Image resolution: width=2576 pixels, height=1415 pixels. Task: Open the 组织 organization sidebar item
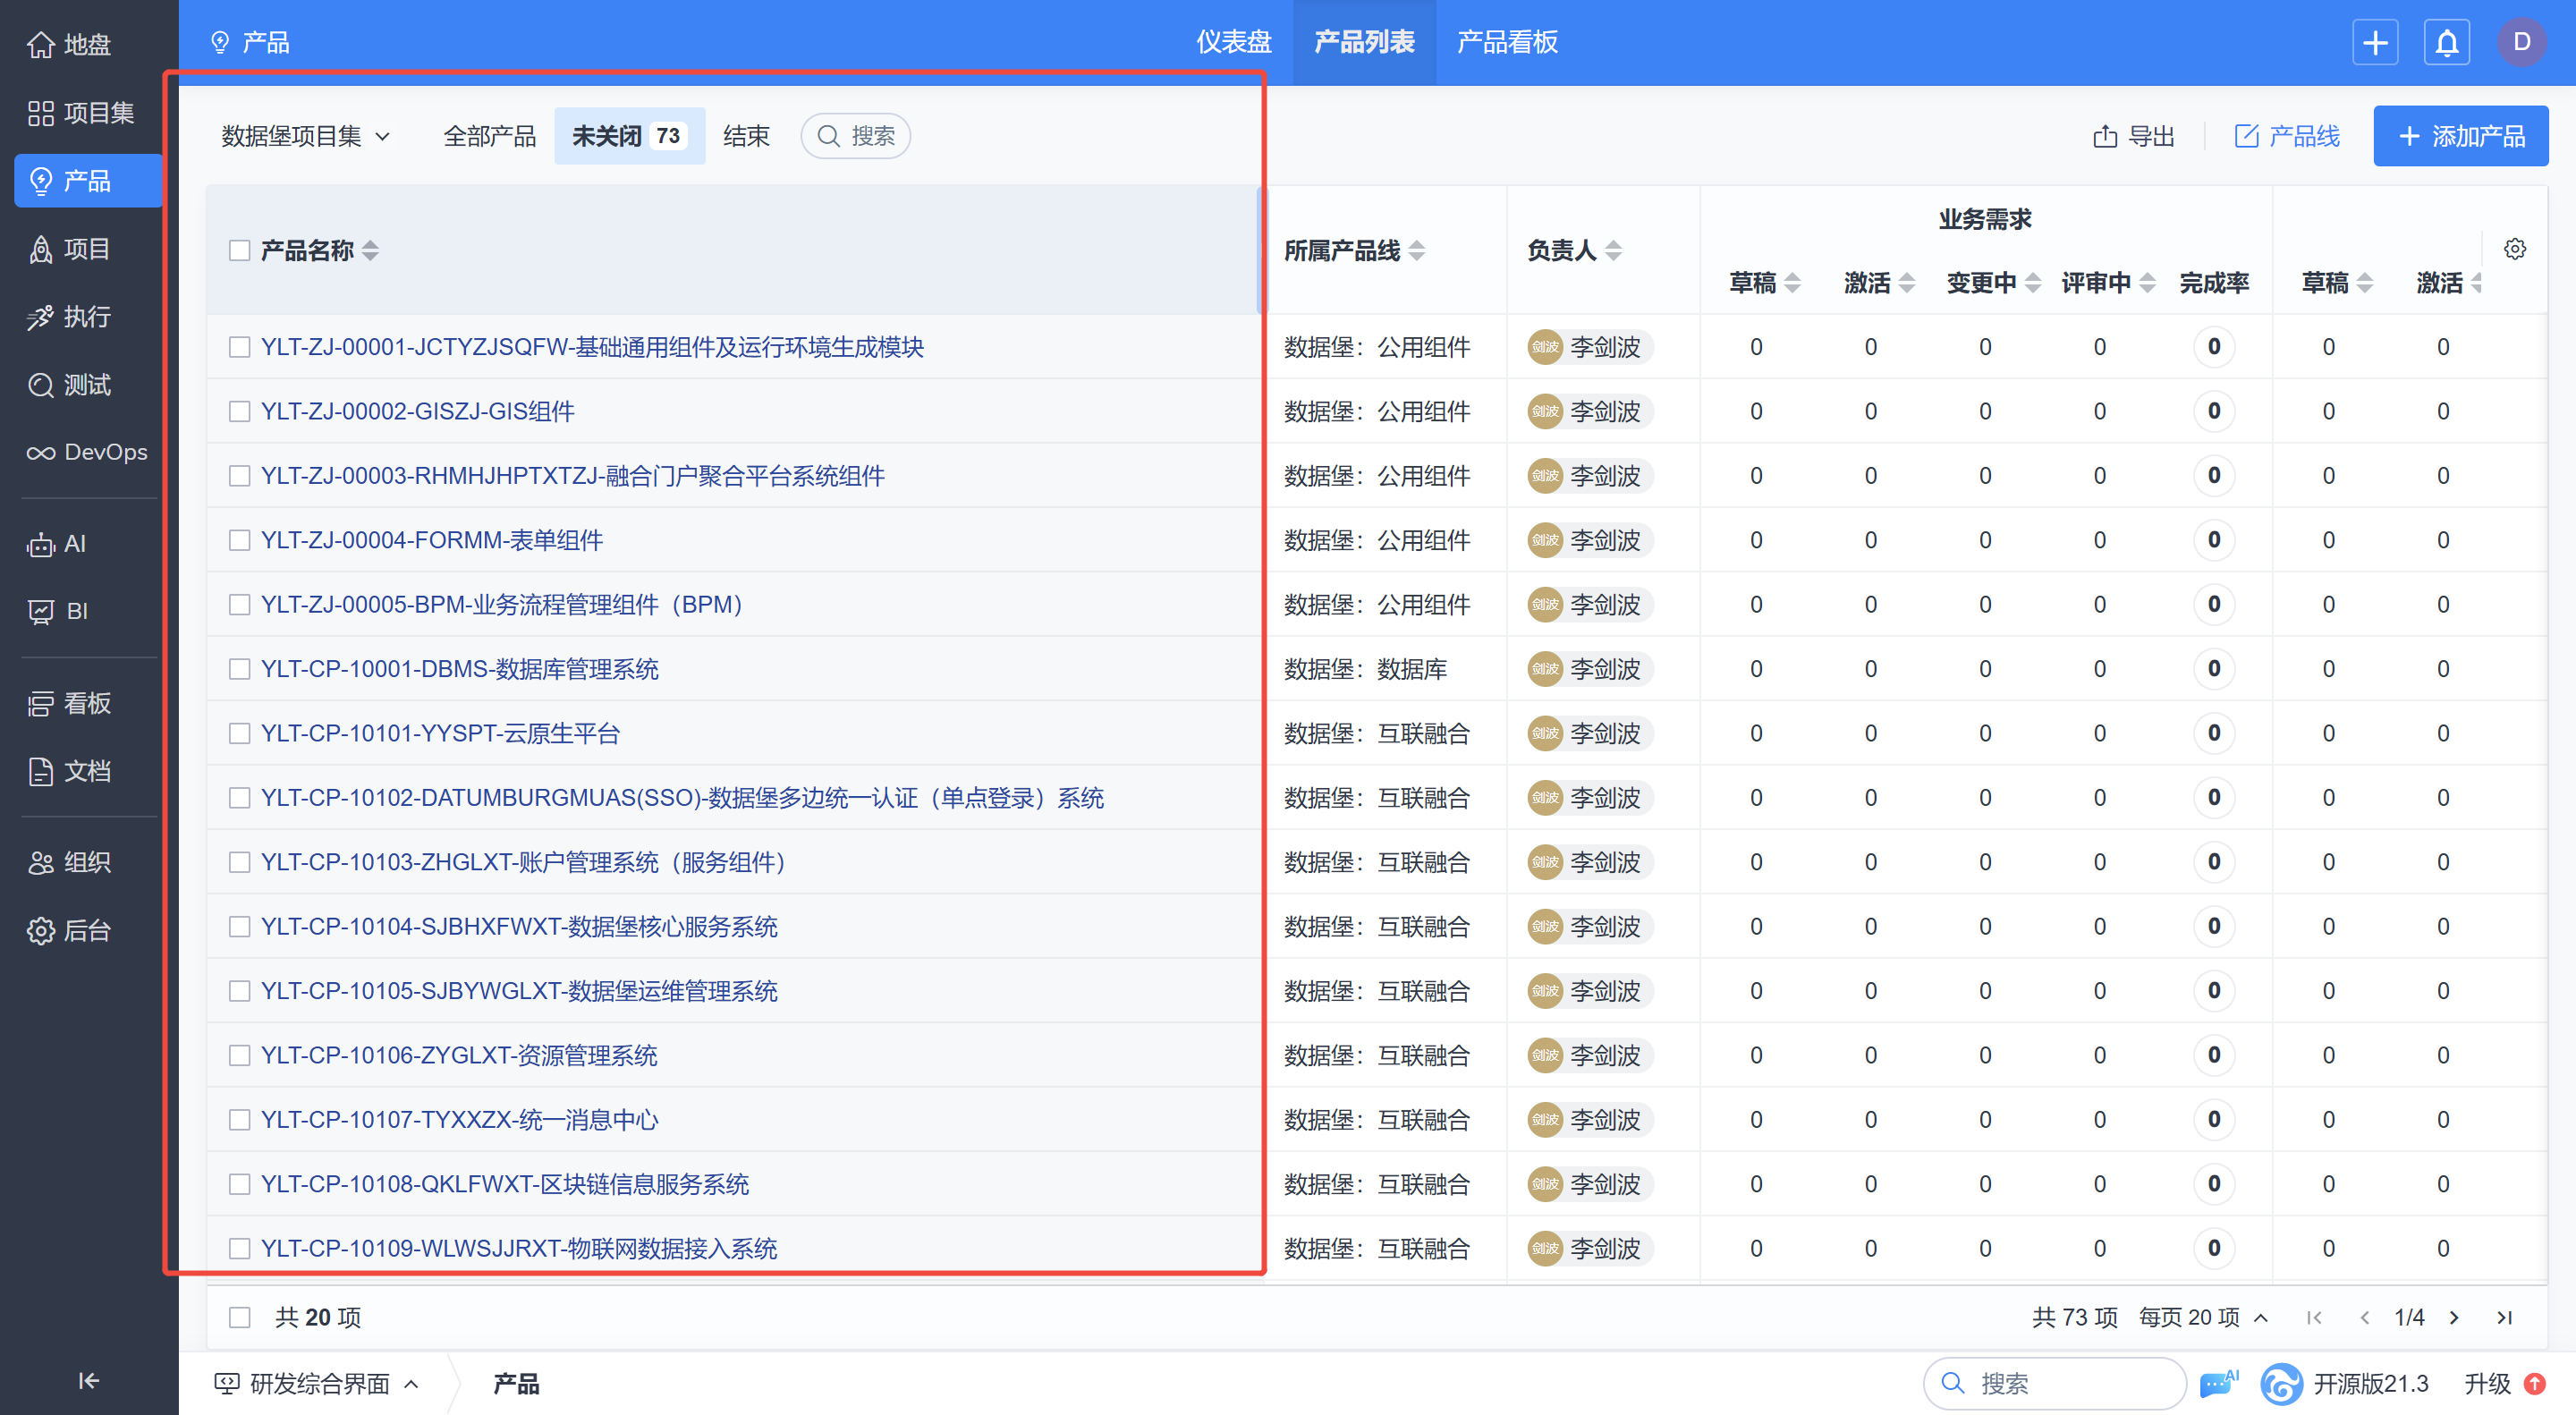point(68,862)
